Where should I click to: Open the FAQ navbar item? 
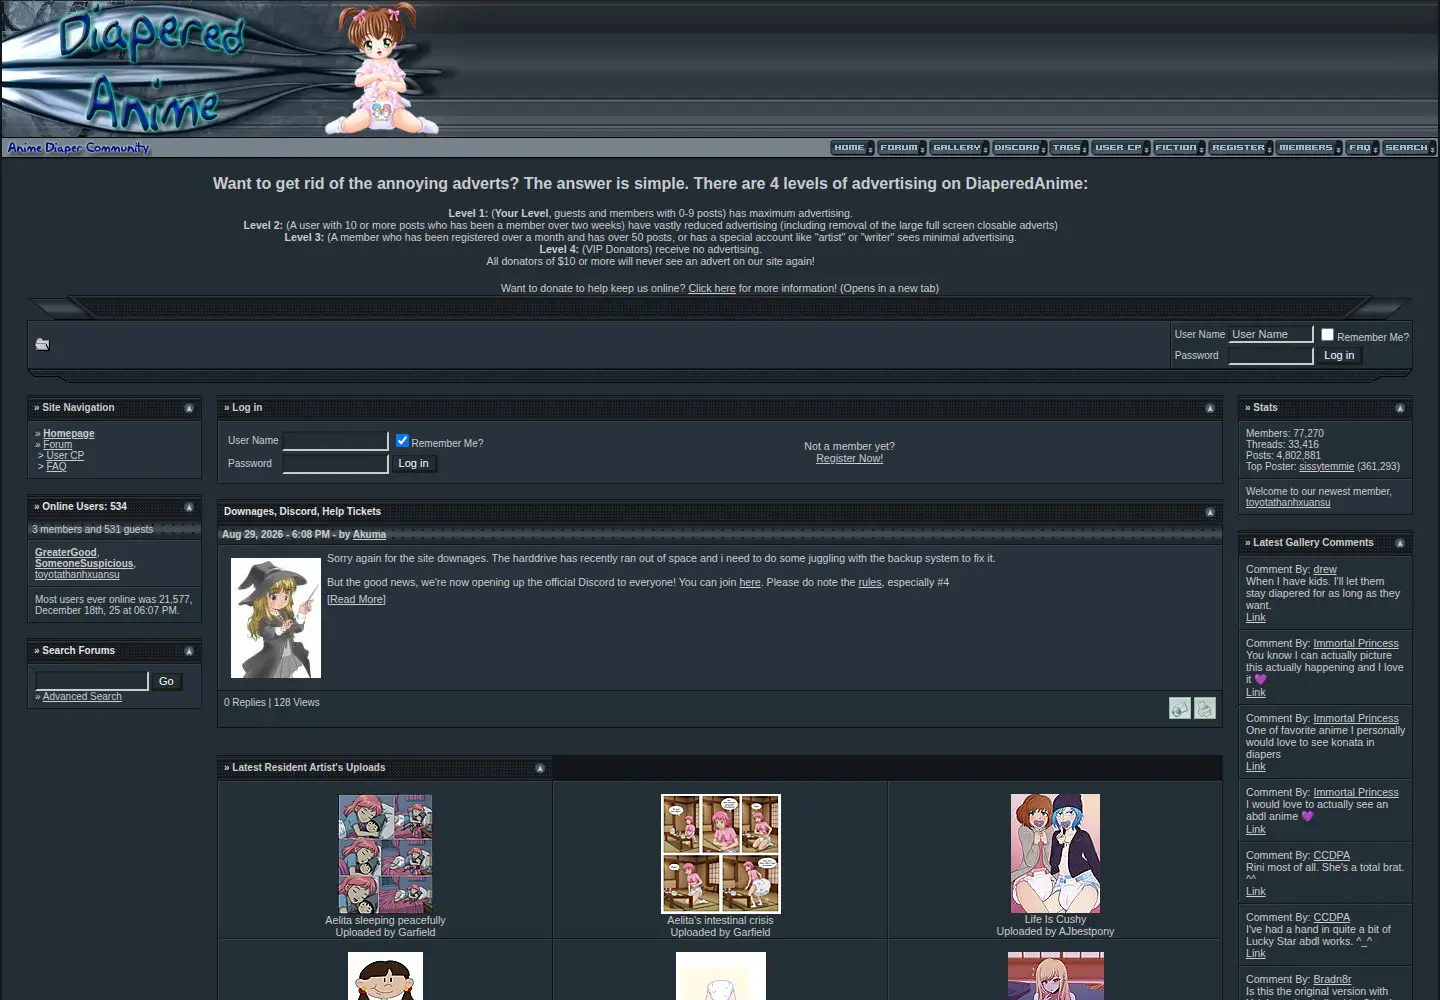1362,148
